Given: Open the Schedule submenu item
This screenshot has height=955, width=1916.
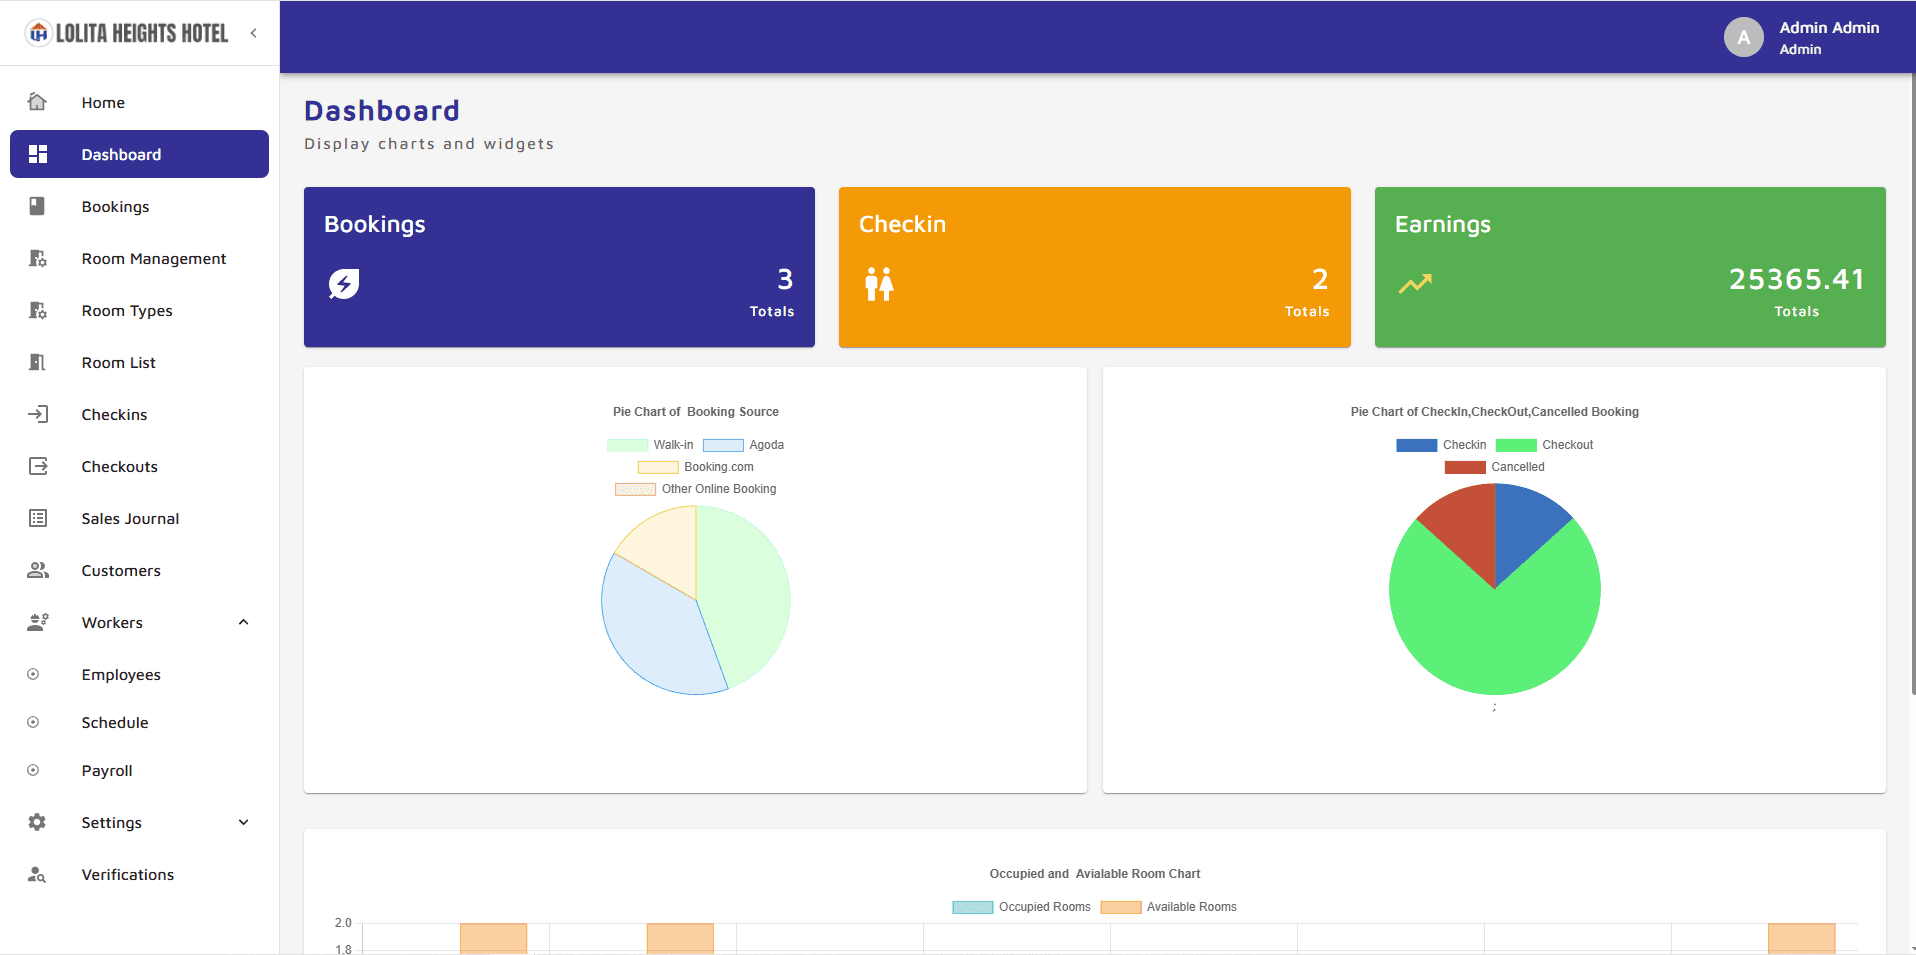Looking at the screenshot, I should (139, 722).
